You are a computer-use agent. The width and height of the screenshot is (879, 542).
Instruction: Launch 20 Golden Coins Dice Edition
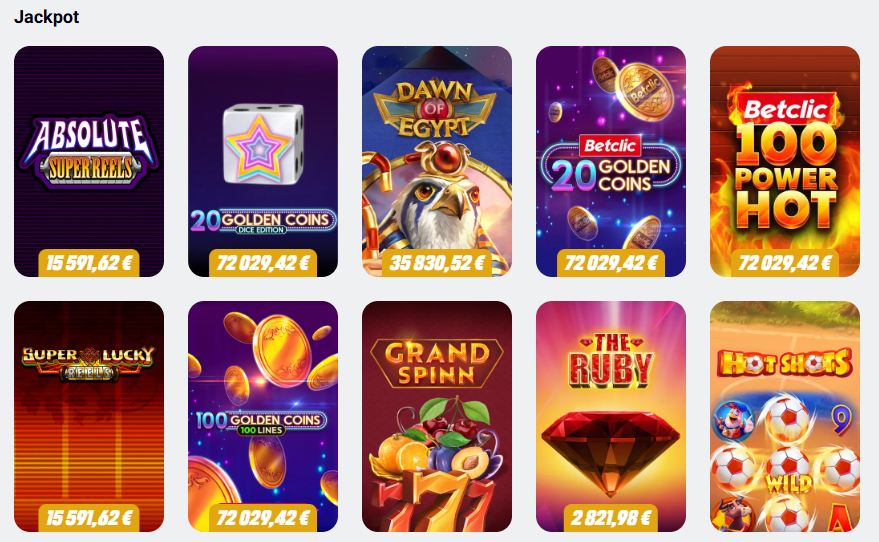[263, 161]
